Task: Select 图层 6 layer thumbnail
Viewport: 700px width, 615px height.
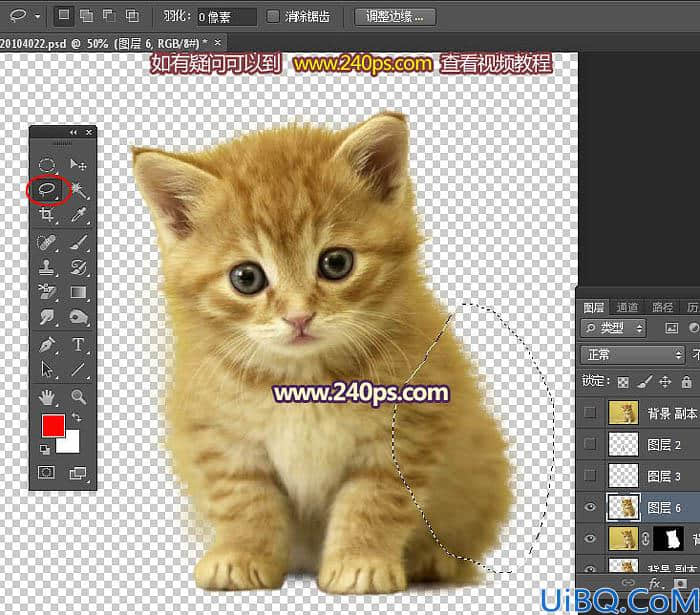Action: (x=623, y=507)
